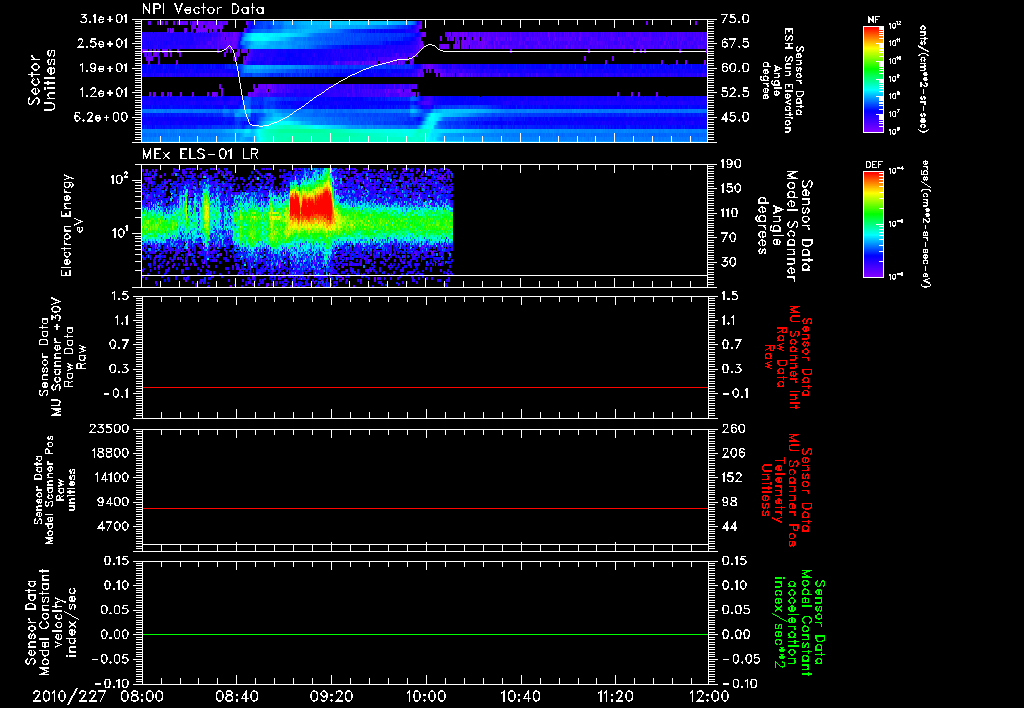Click the "3.1e+01" sector tick label

104,19
